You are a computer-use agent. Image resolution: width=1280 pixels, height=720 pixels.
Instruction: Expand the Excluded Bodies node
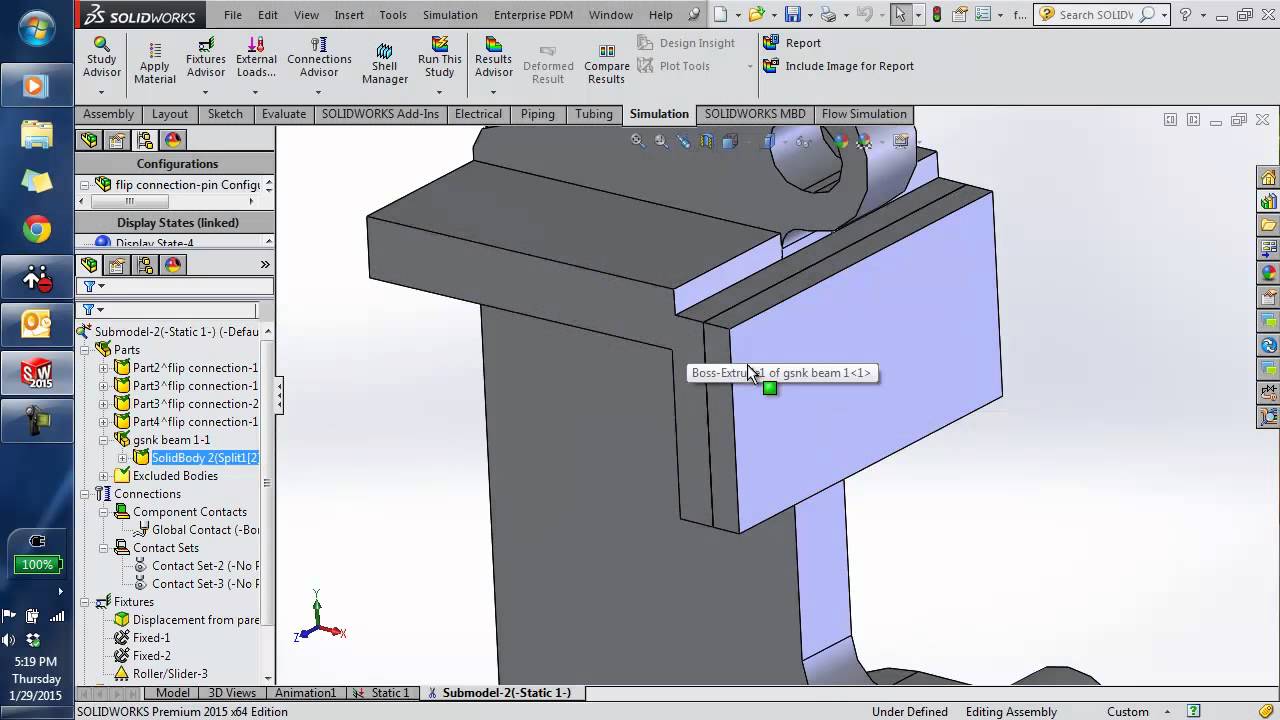pos(104,476)
